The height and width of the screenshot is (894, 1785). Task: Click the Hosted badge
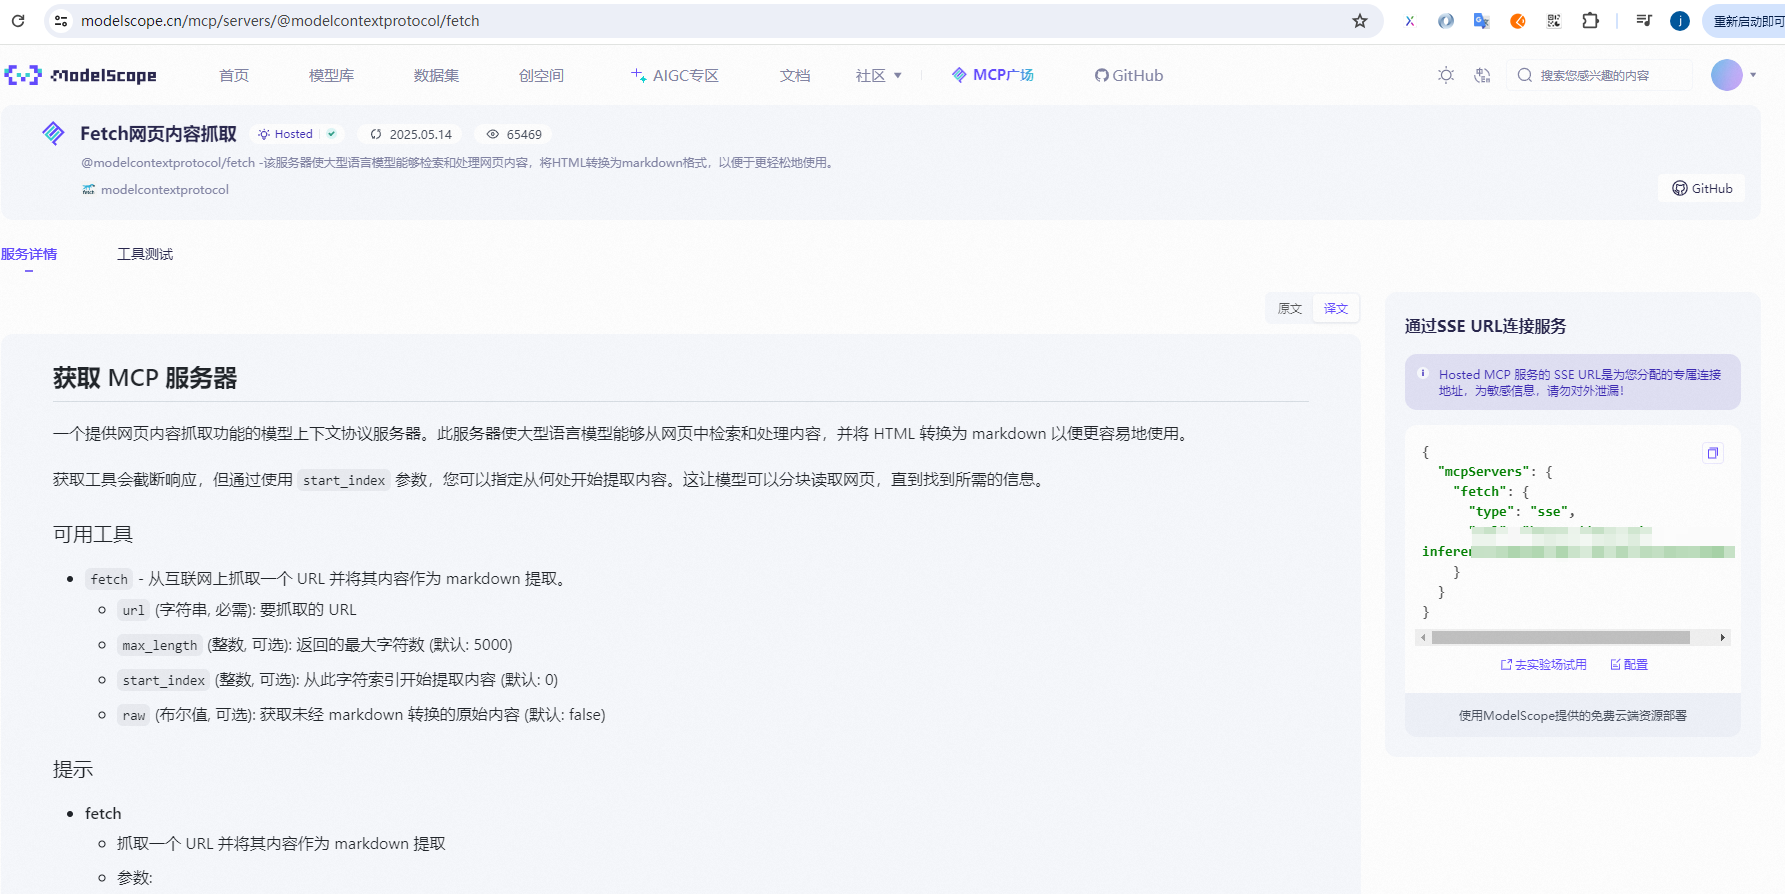pos(297,134)
